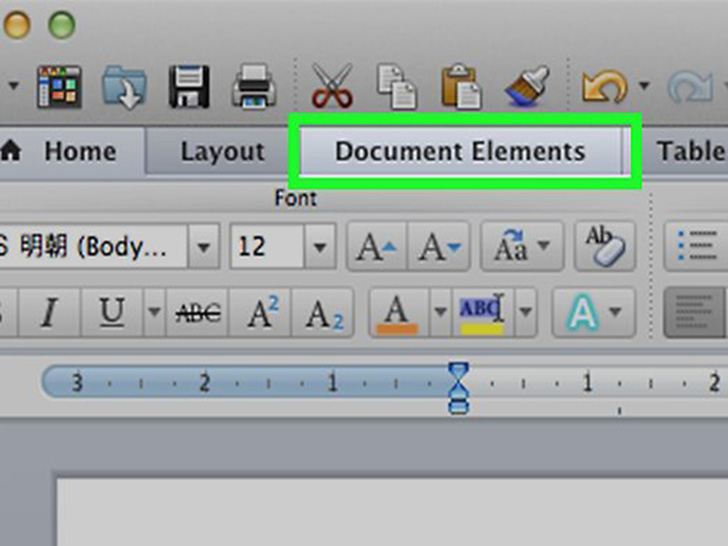Activate the format painter brush
The image size is (728, 546).
[x=527, y=86]
